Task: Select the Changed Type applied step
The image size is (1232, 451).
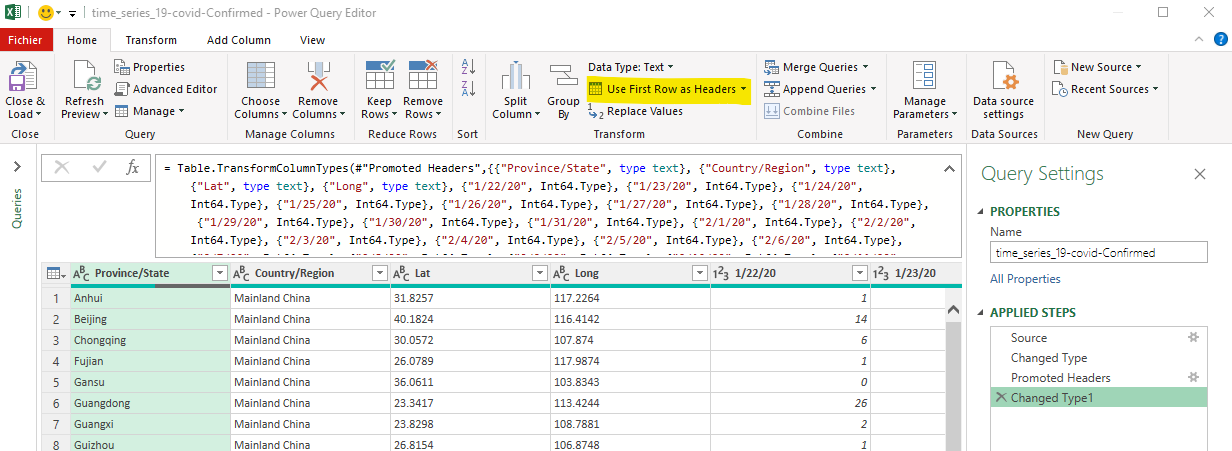Action: point(1049,358)
